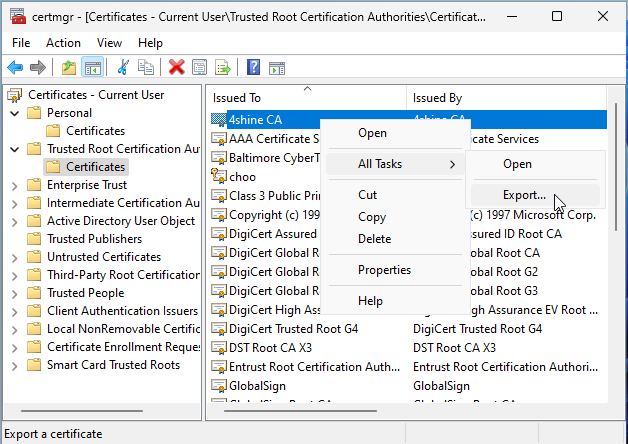Click the blue Help toolbar icon
Image resolution: width=628 pixels, height=444 pixels.
(x=253, y=67)
